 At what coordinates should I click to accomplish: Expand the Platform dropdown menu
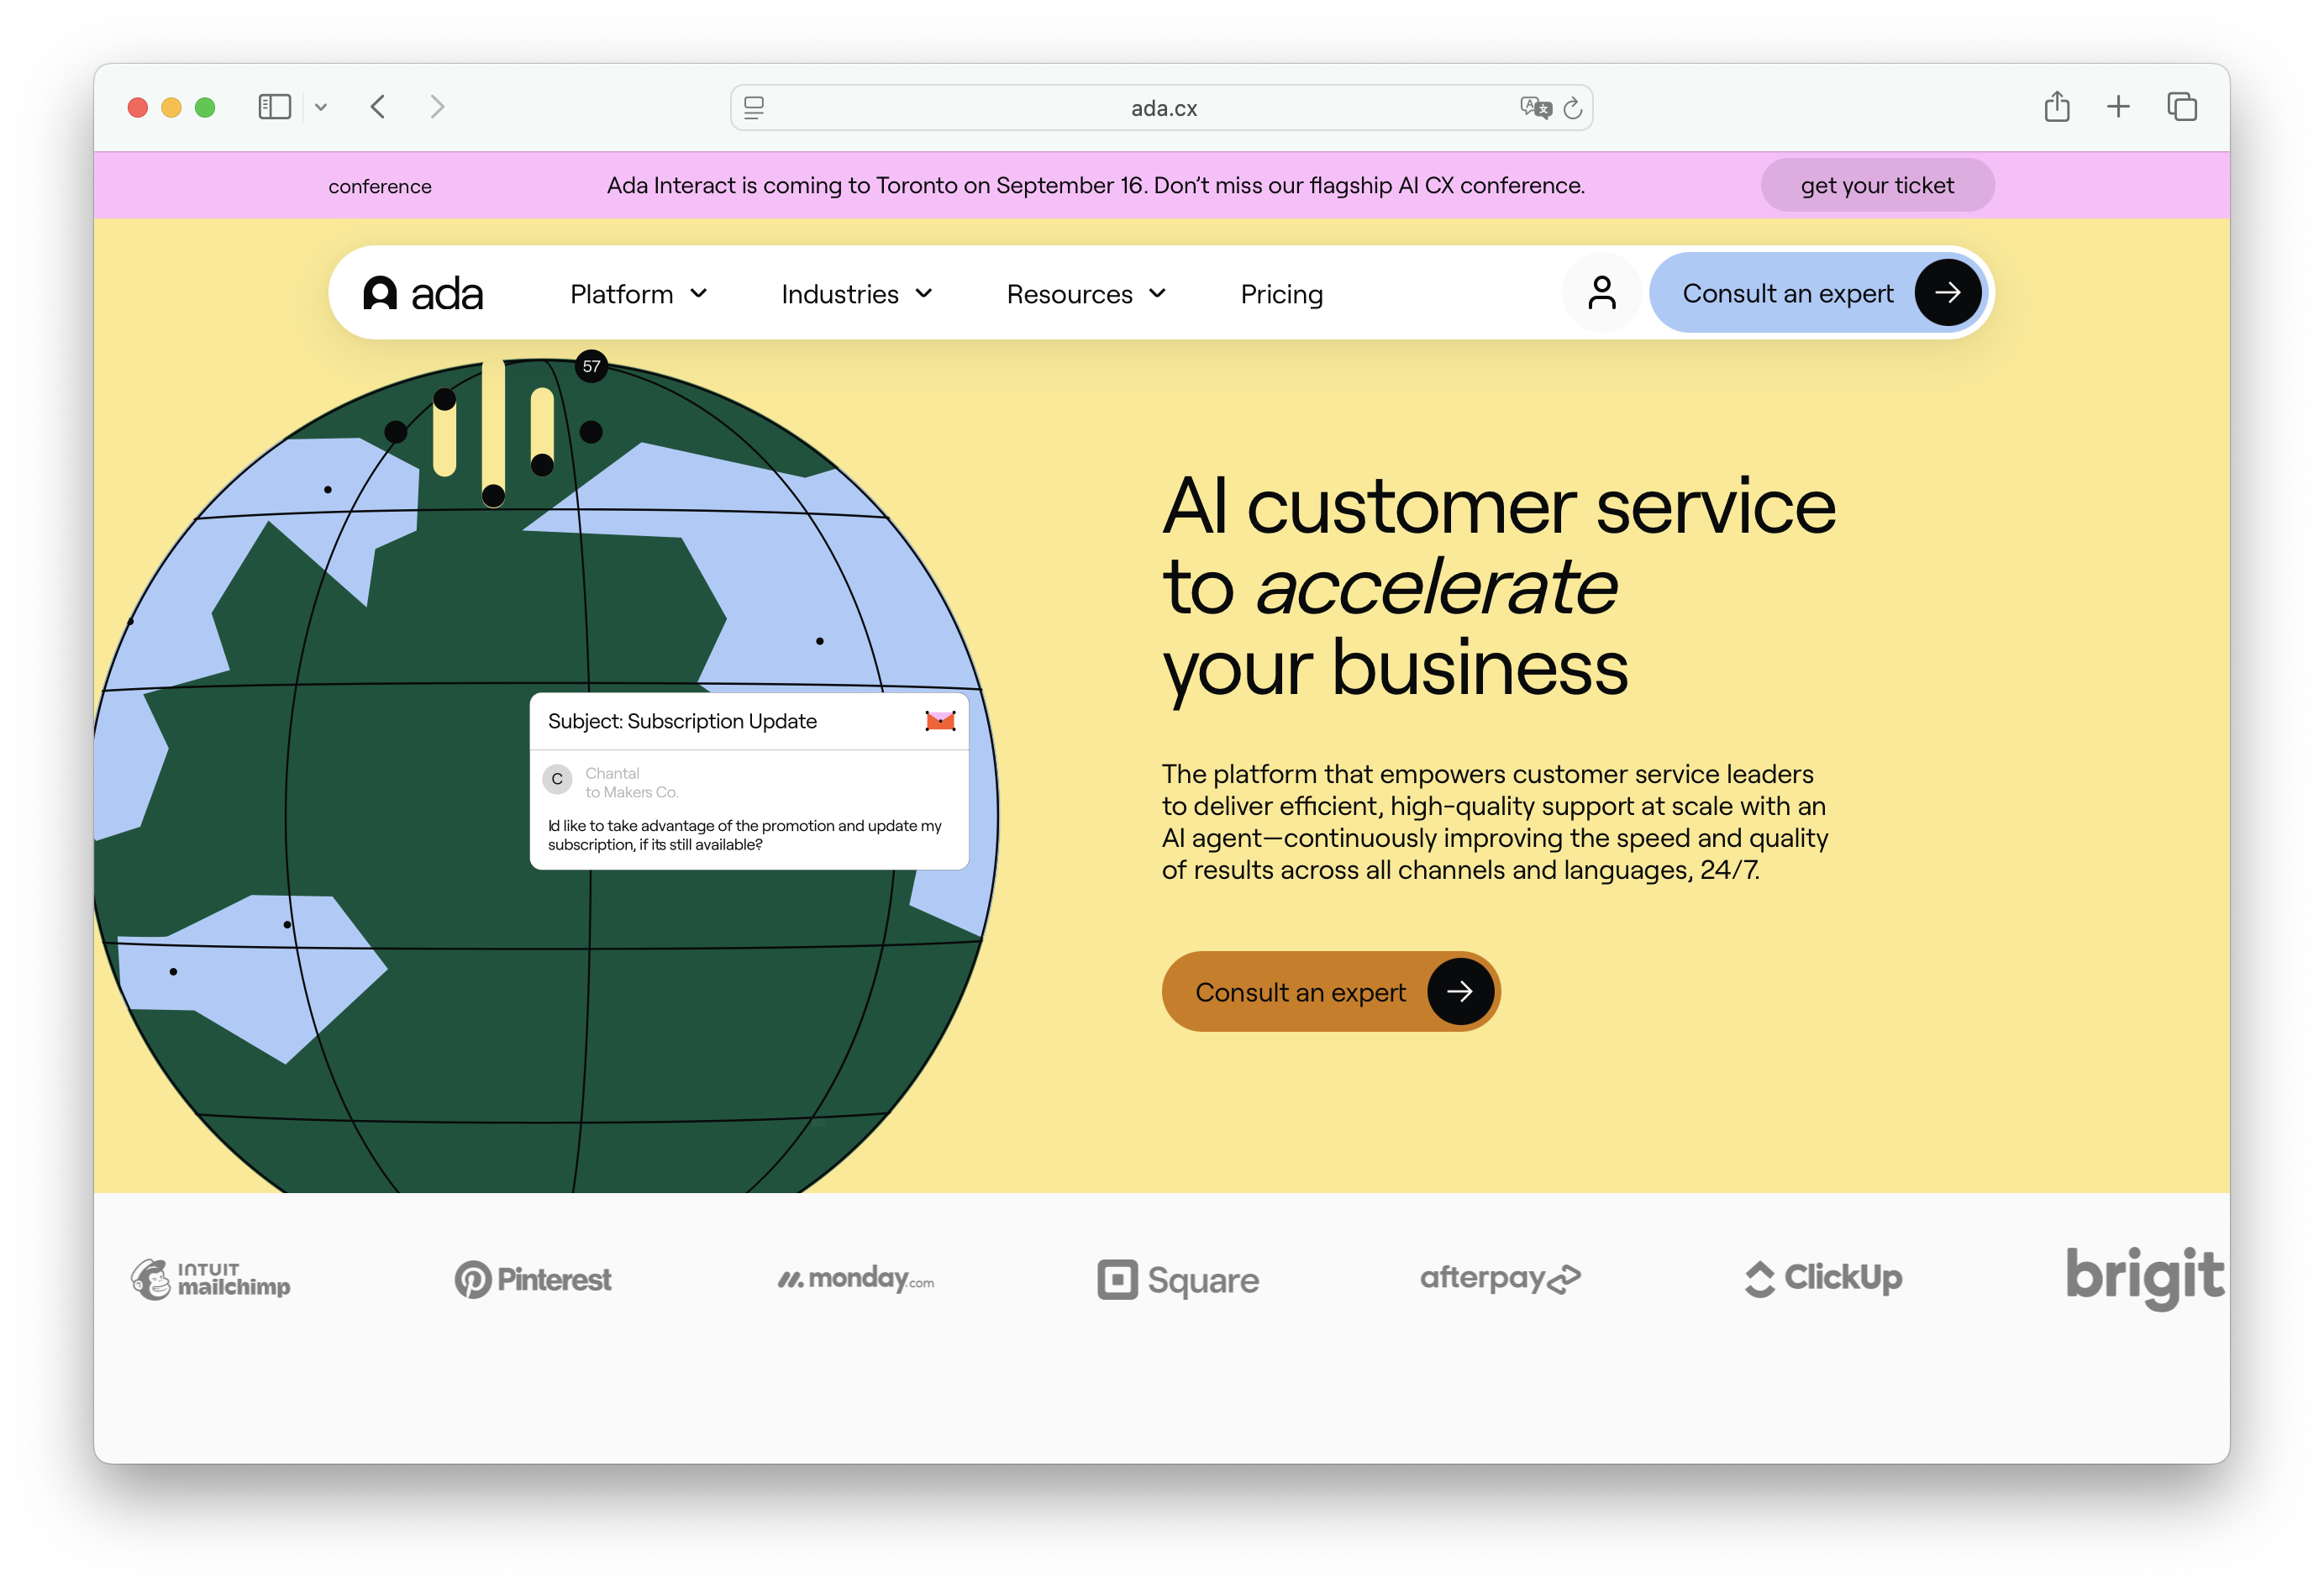click(638, 294)
